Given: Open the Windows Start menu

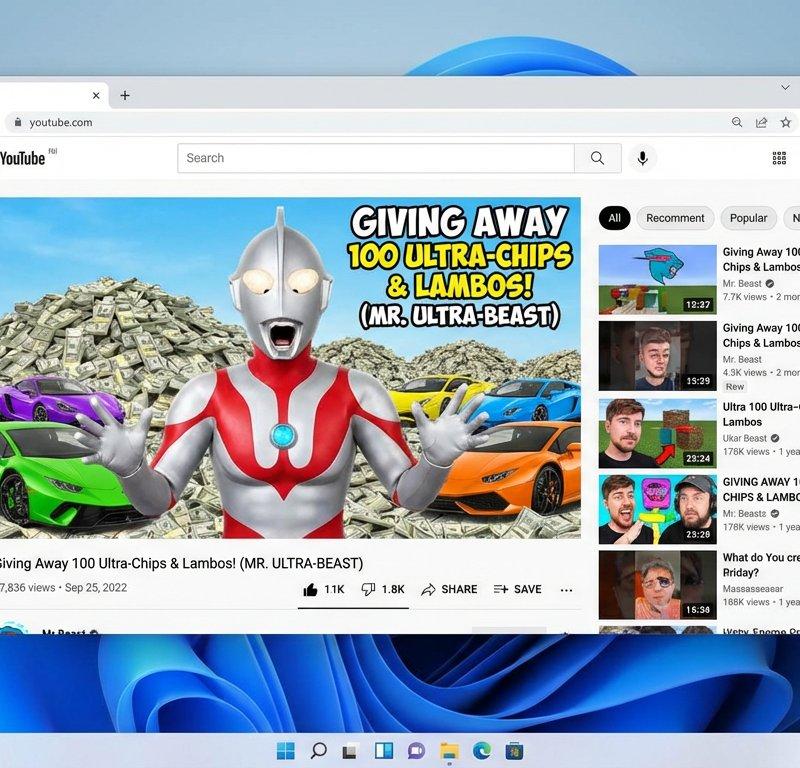Looking at the screenshot, I should click(286, 751).
